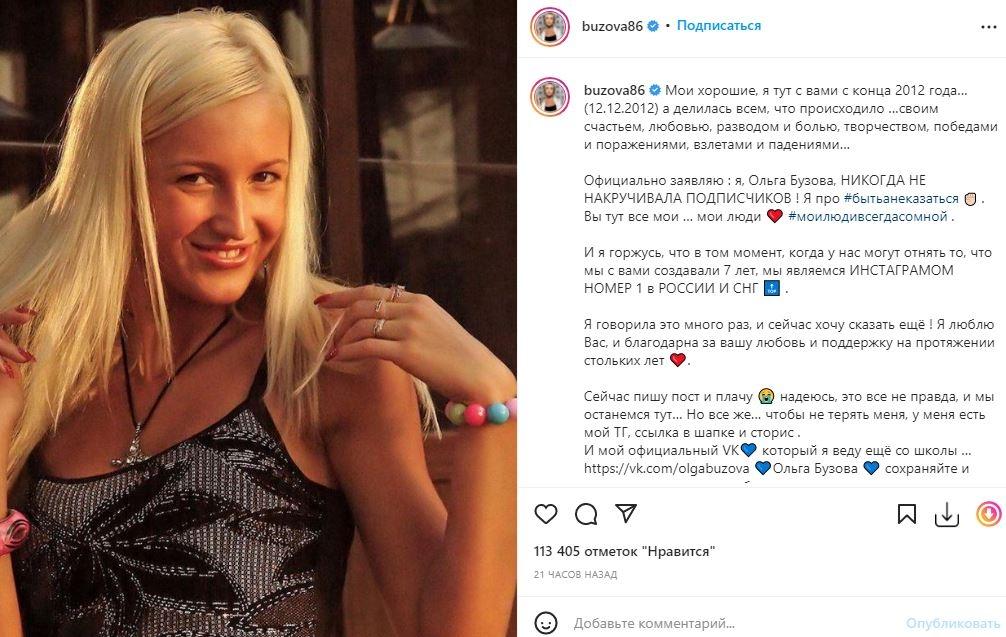
Task: Open buzova86 profile from header username
Action: pos(612,26)
